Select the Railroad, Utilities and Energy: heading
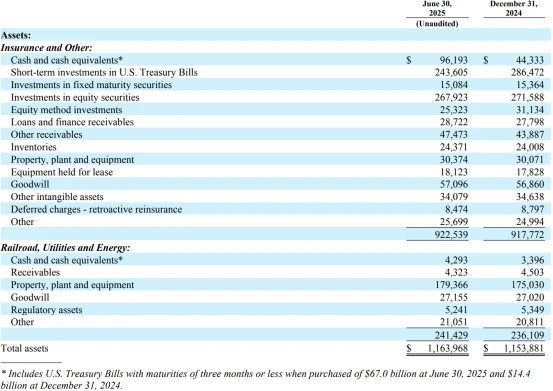The width and height of the screenshot is (553, 391). [x=66, y=248]
